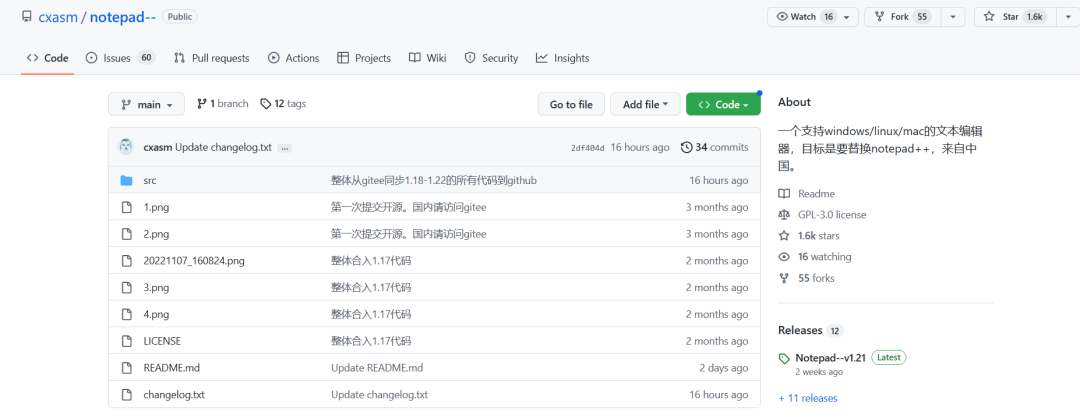Click the file icon for README.md
Viewport: 1080px width, 418px height.
pos(126,368)
